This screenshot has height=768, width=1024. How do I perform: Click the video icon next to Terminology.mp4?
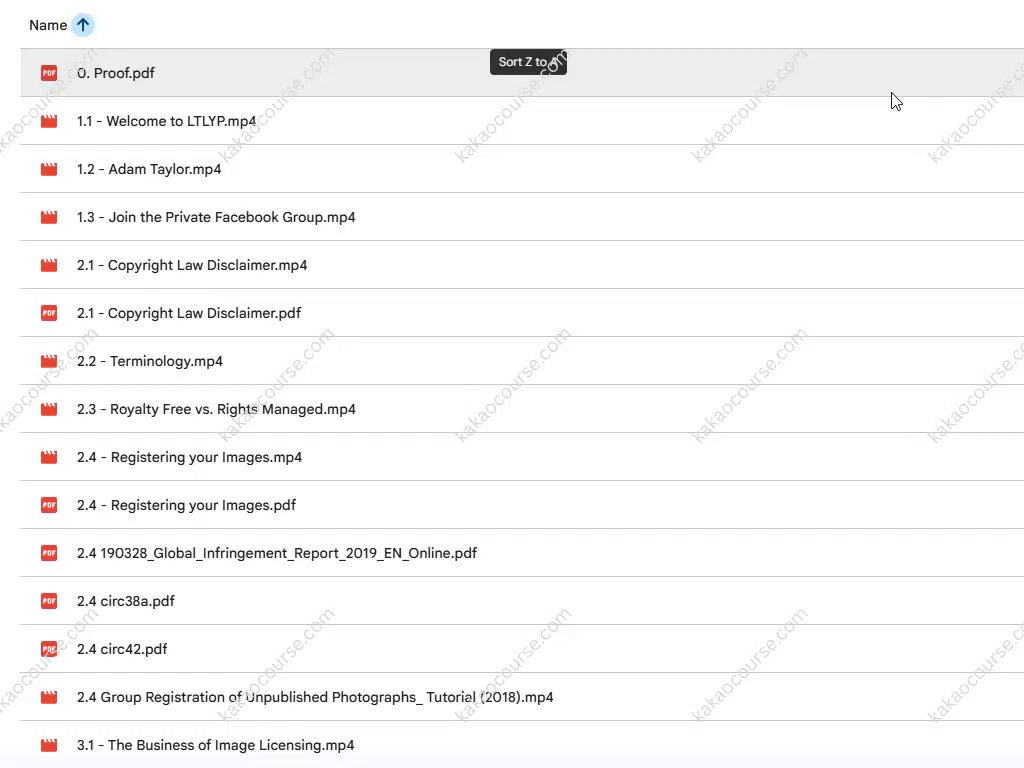tap(49, 361)
